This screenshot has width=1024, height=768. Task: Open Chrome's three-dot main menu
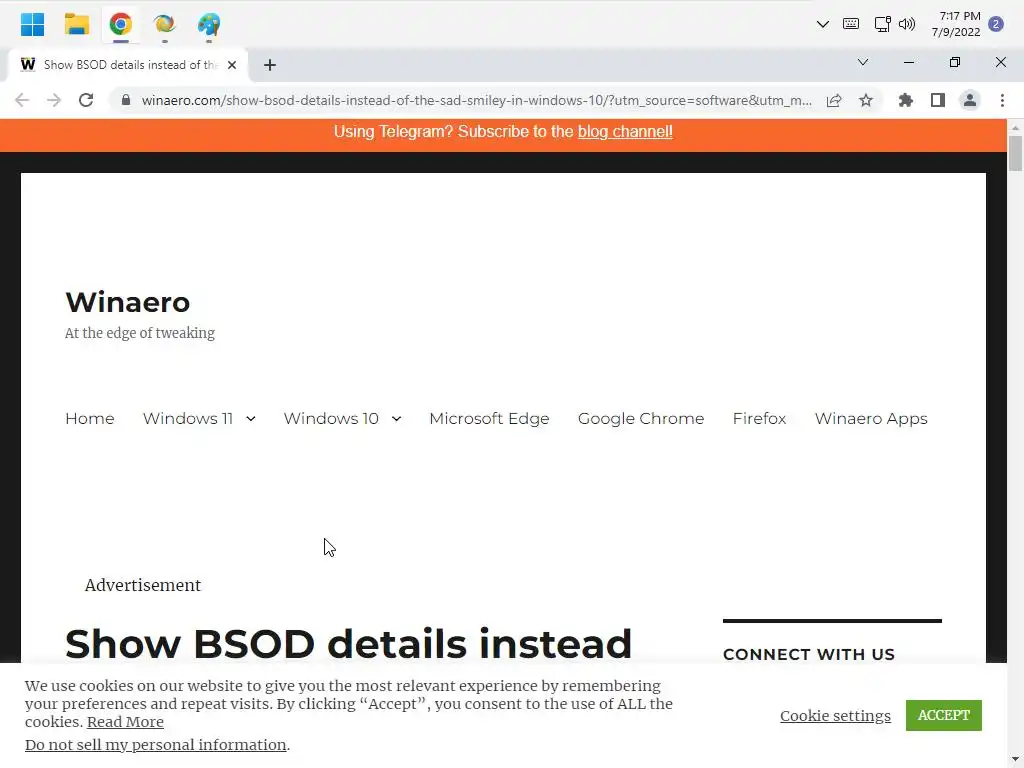point(1002,100)
